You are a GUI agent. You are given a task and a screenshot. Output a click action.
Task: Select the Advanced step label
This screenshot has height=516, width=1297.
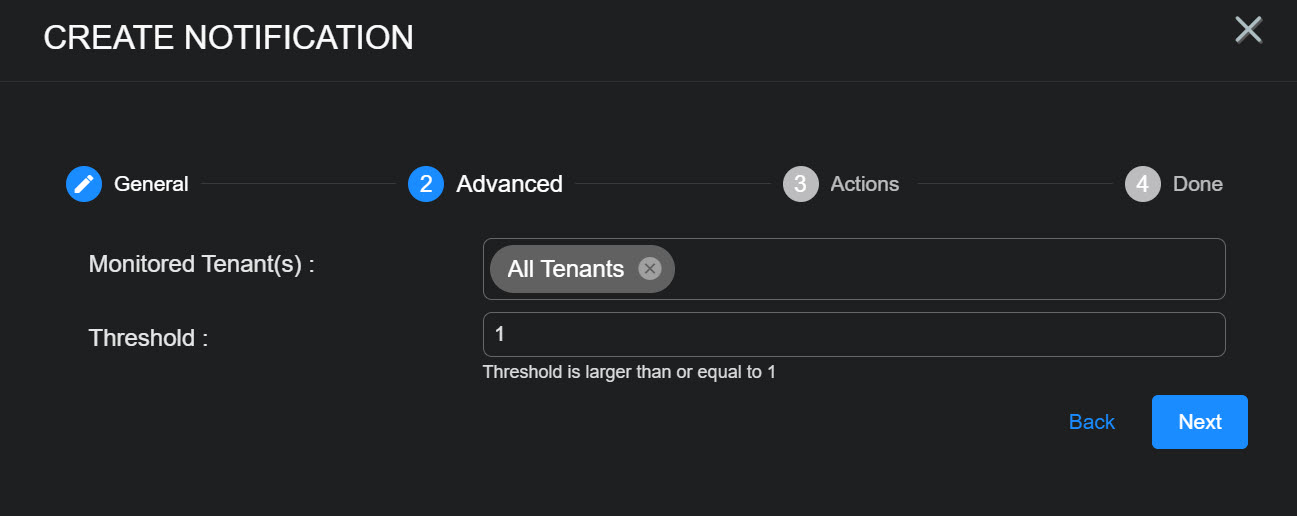tap(509, 184)
